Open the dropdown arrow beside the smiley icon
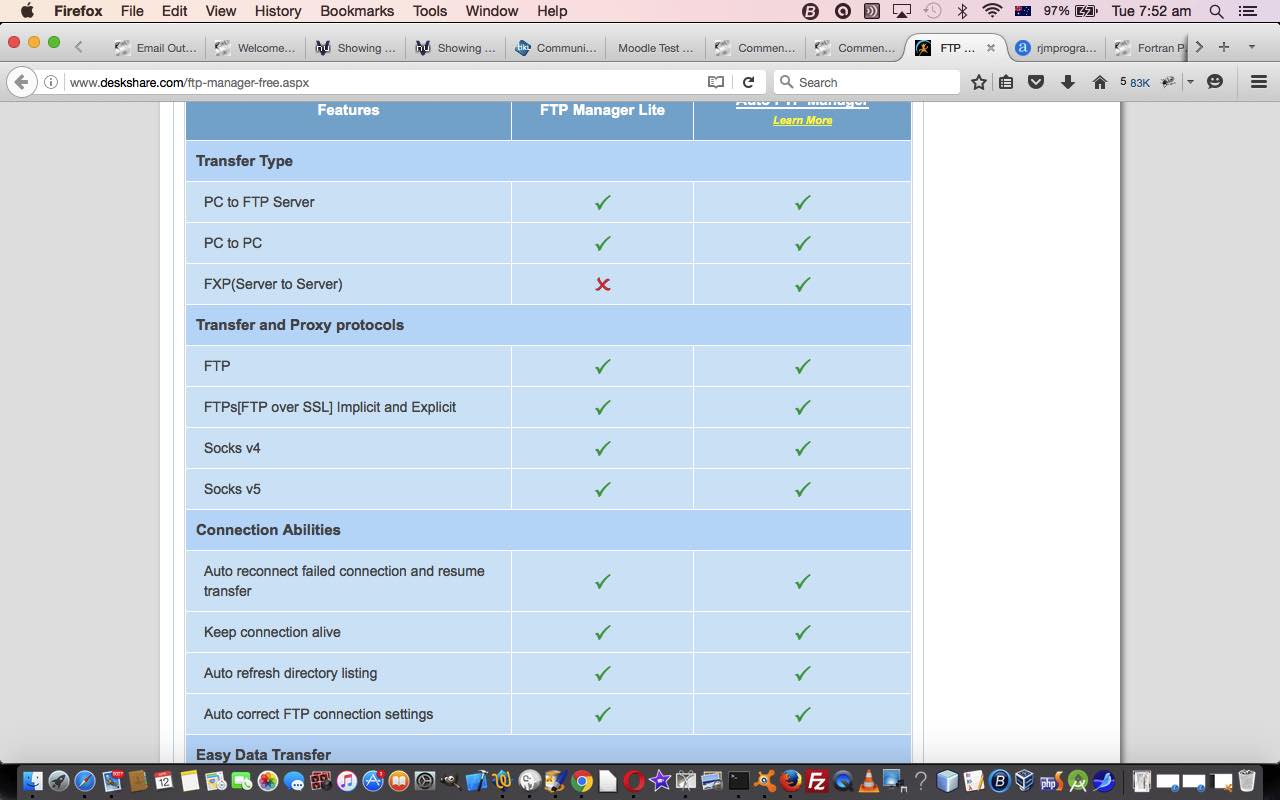 pos(1190,82)
